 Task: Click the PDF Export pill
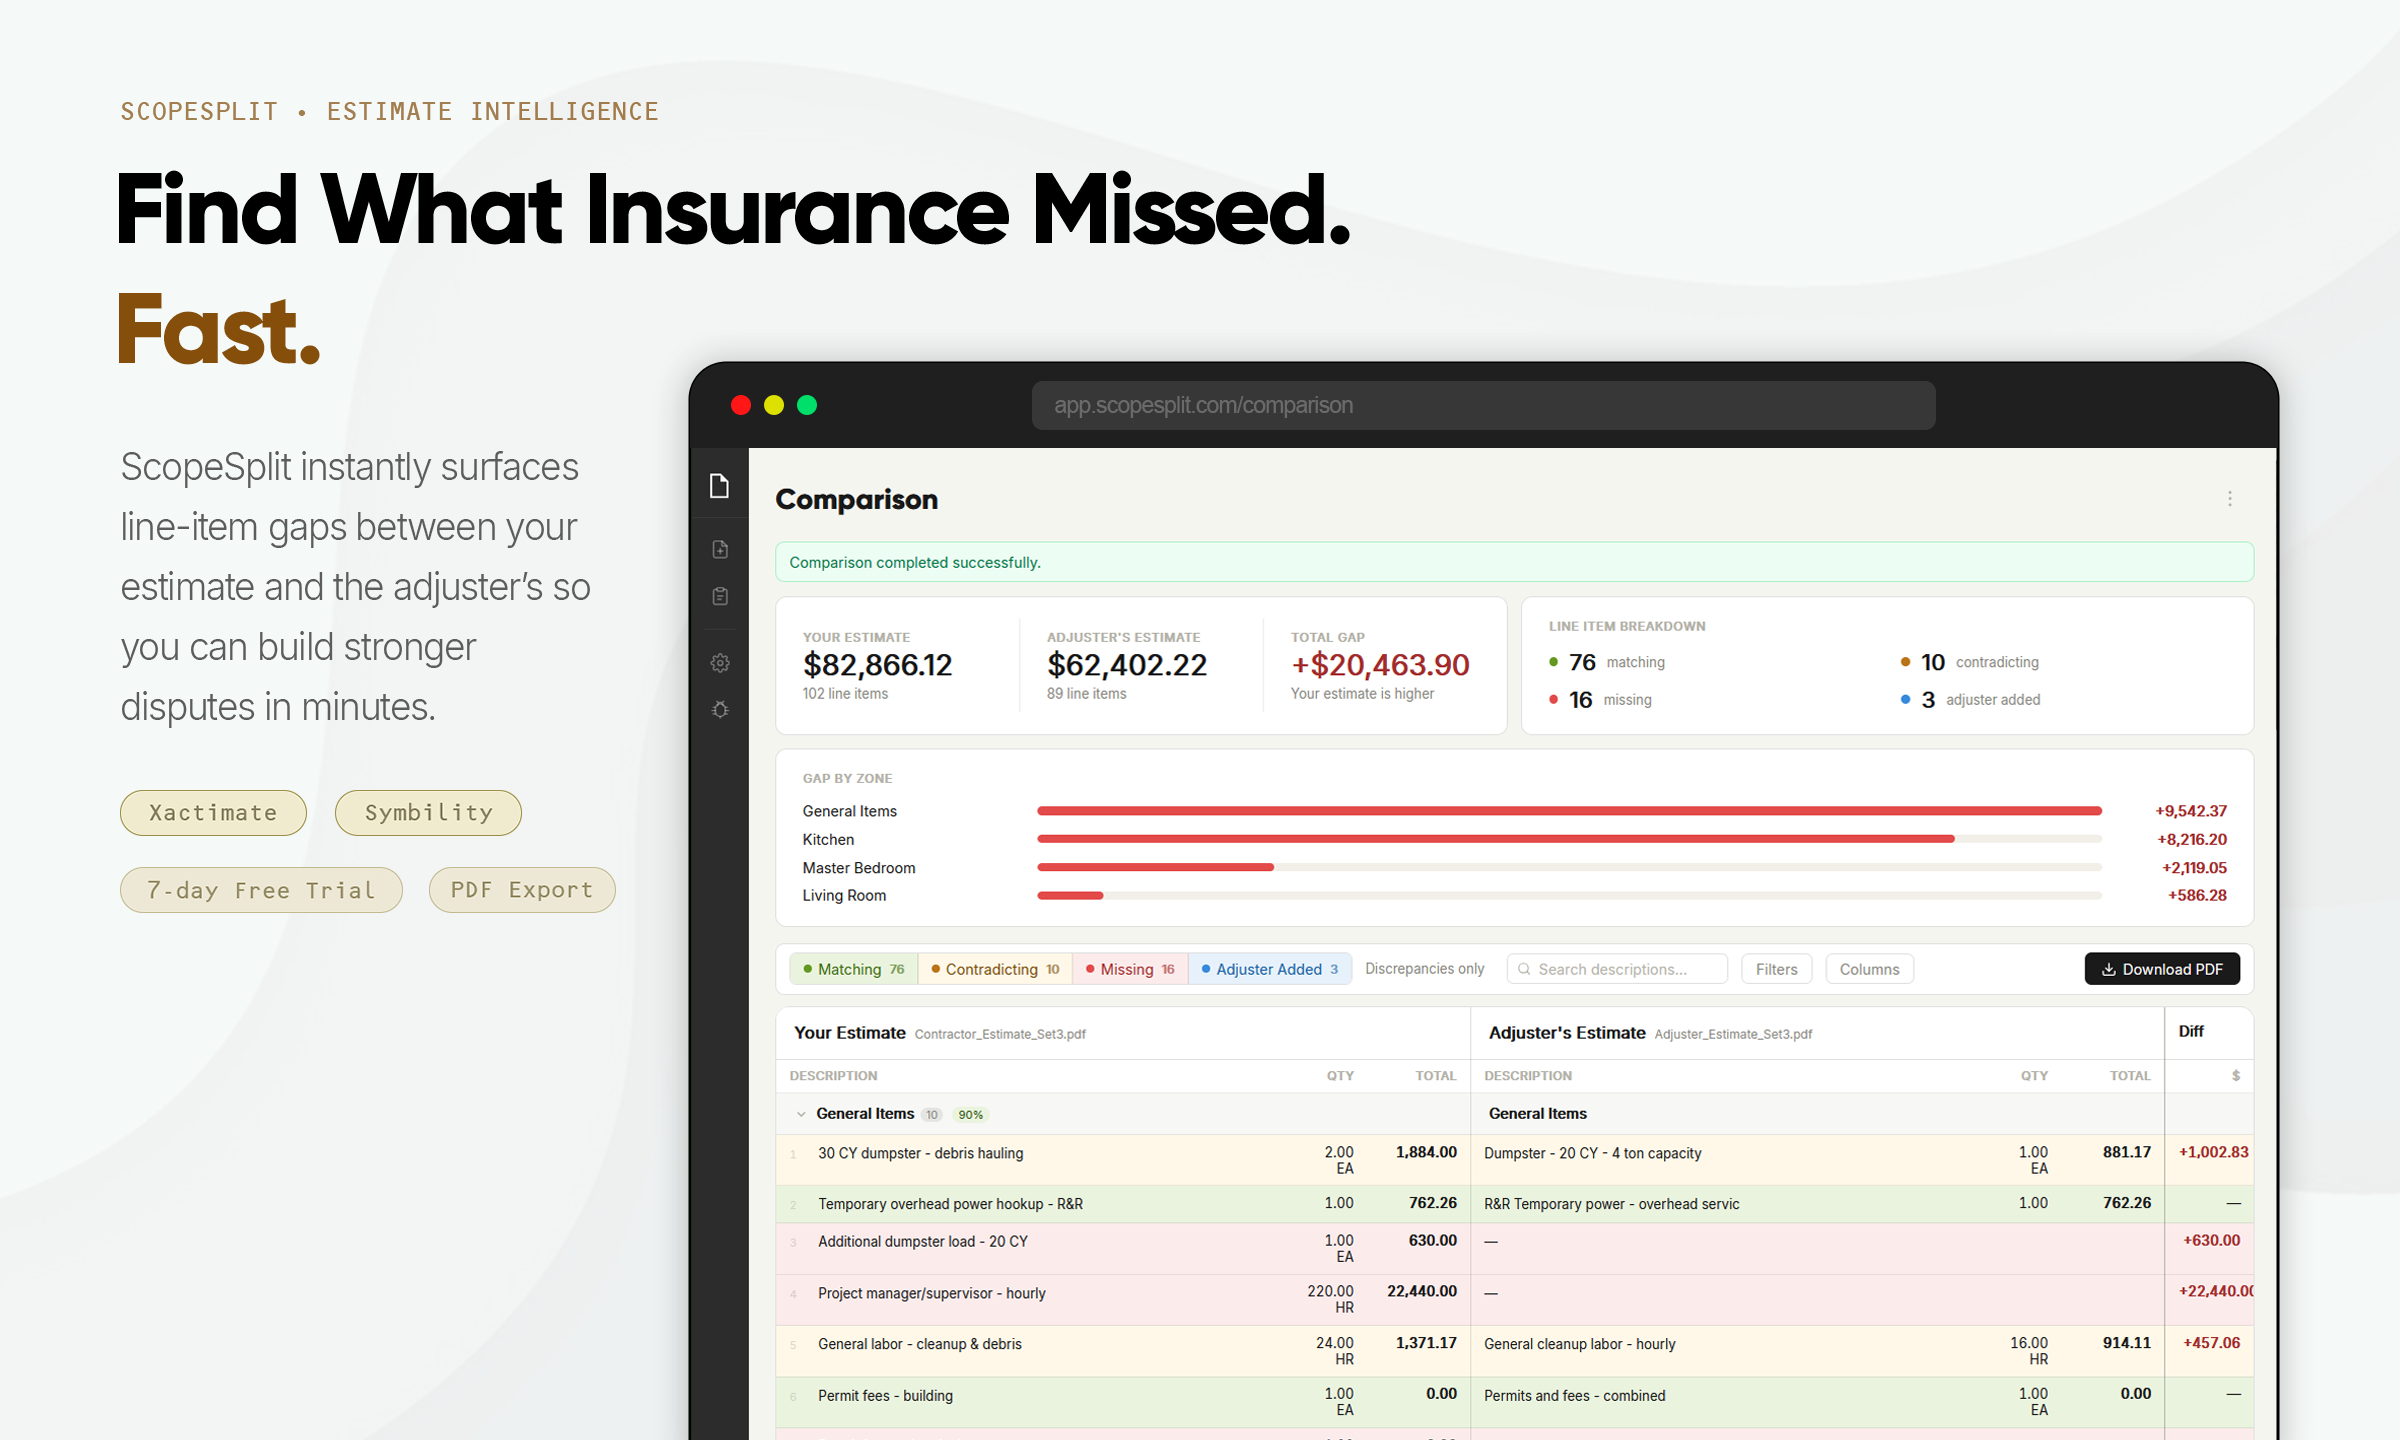tap(522, 890)
